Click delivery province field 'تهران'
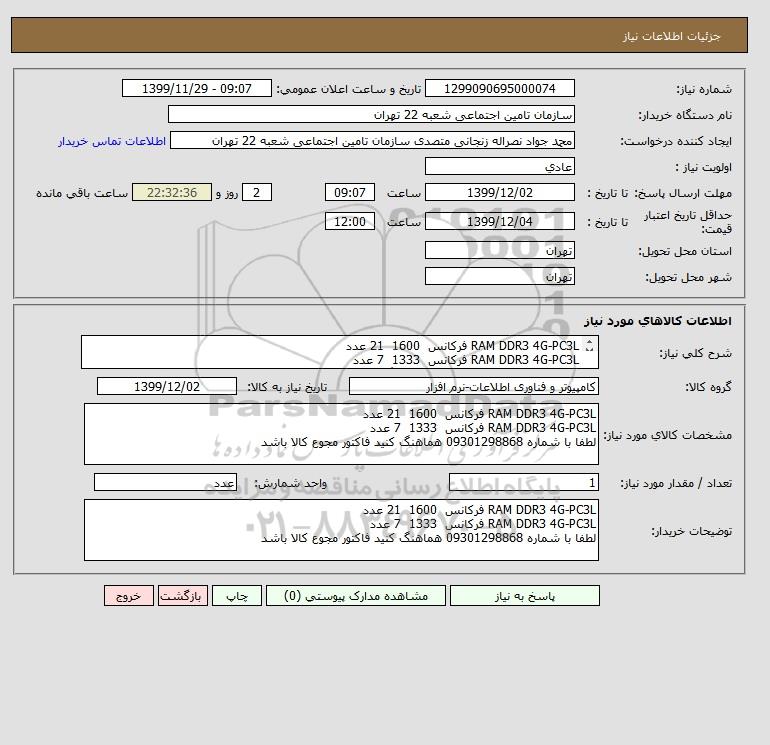The image size is (770, 745). tap(499, 250)
